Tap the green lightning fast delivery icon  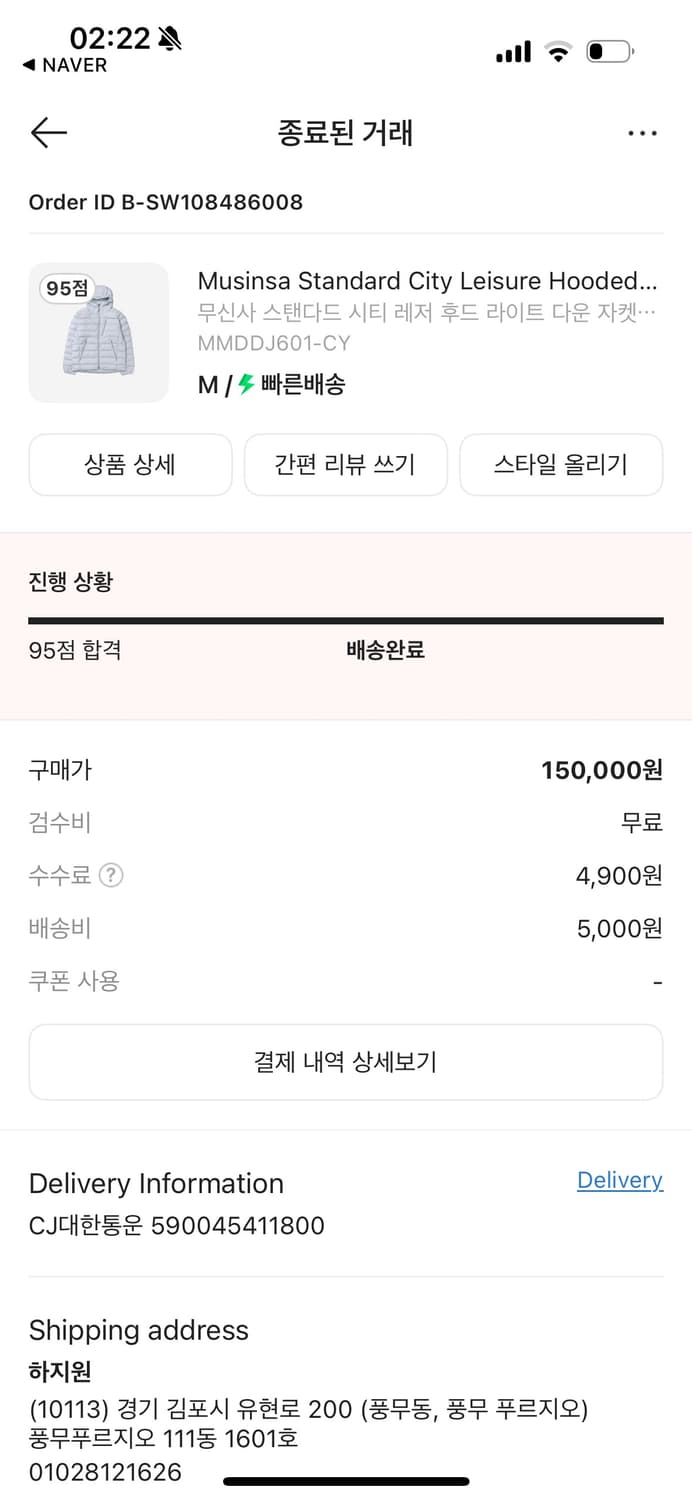tap(246, 384)
